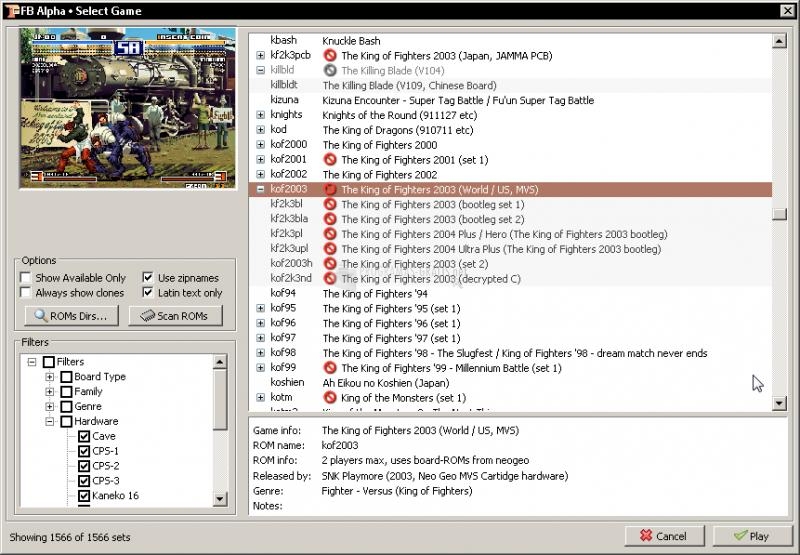Uncheck Use zipnames option
The width and height of the screenshot is (800, 555).
[148, 278]
